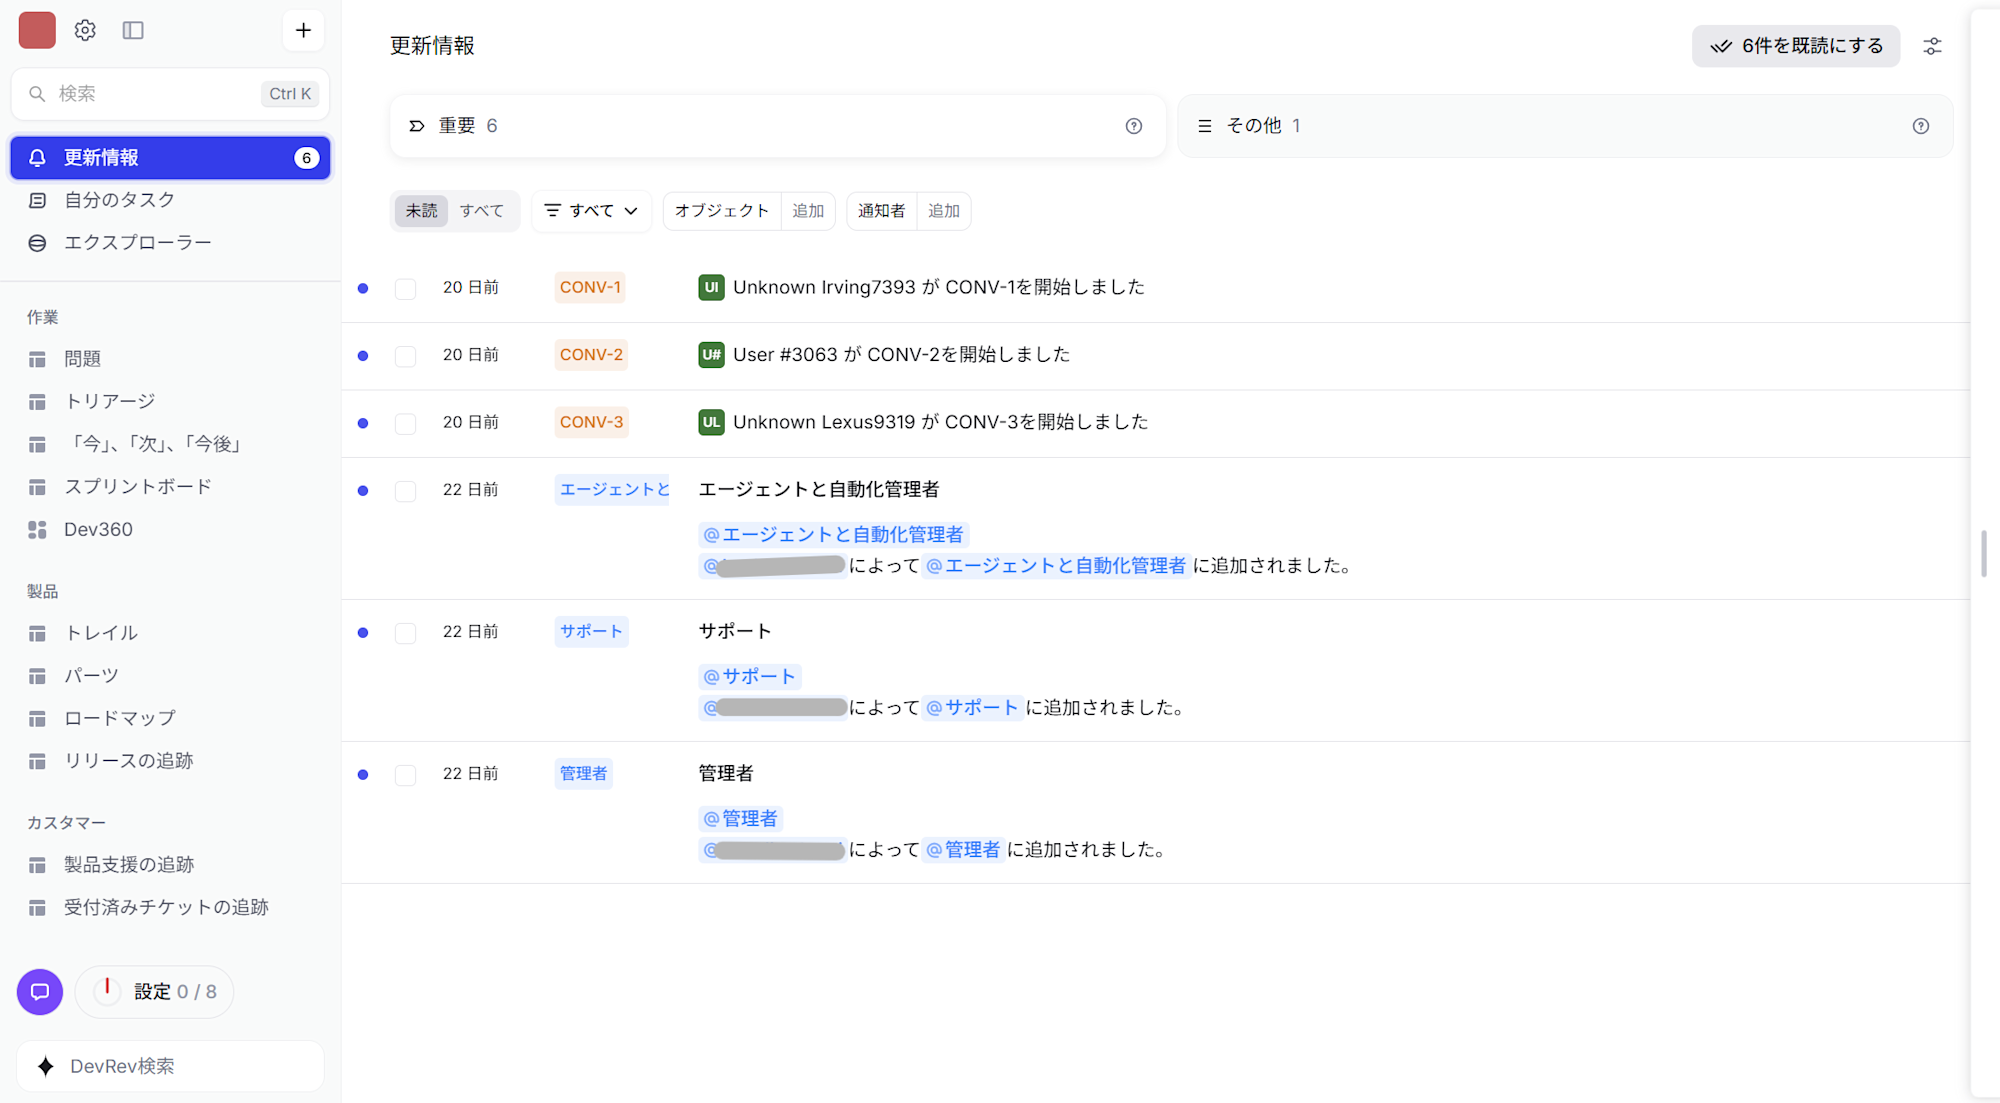Expand 追加 next to the オブジェクト filter
The image size is (2000, 1103).
click(x=808, y=211)
